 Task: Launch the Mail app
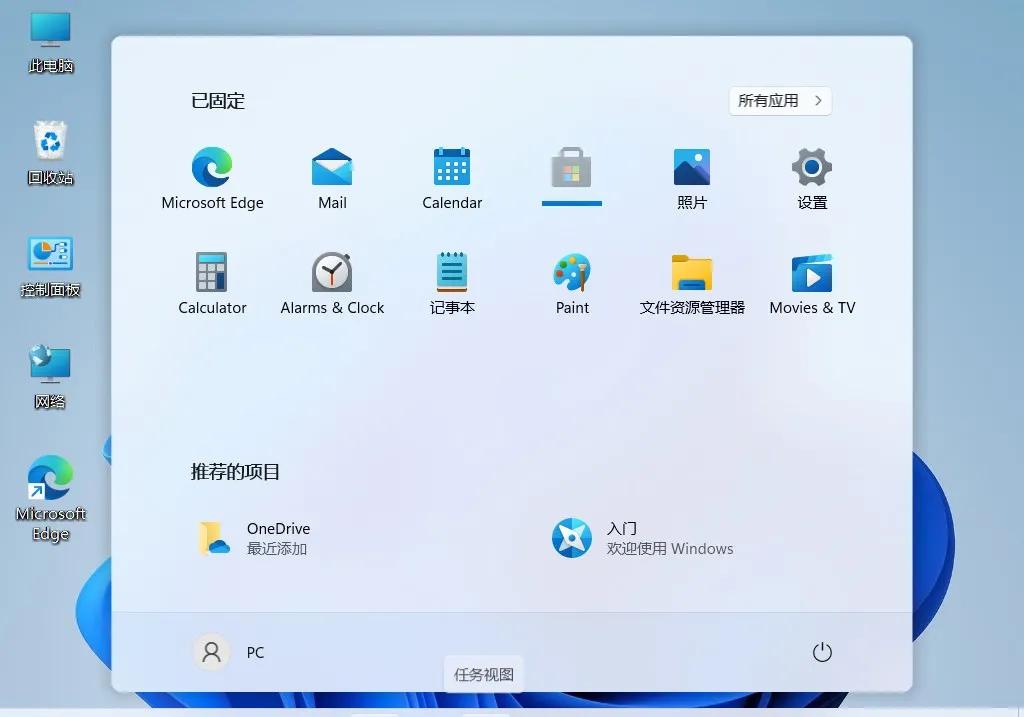pyautogui.click(x=332, y=178)
